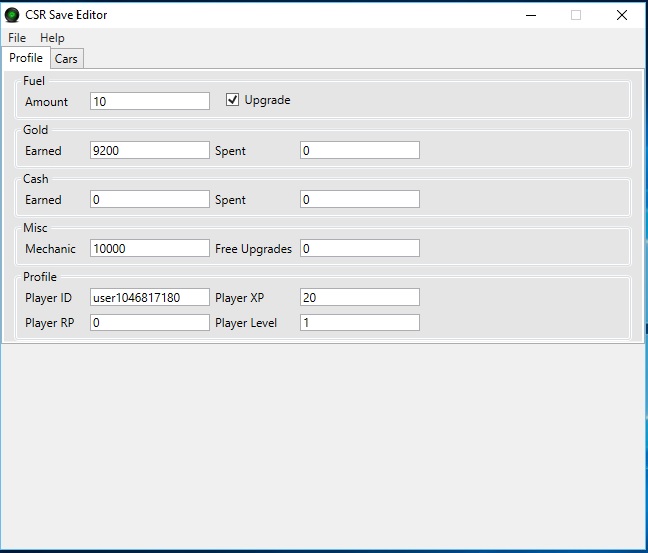Click the Player XP input box

click(x=359, y=297)
